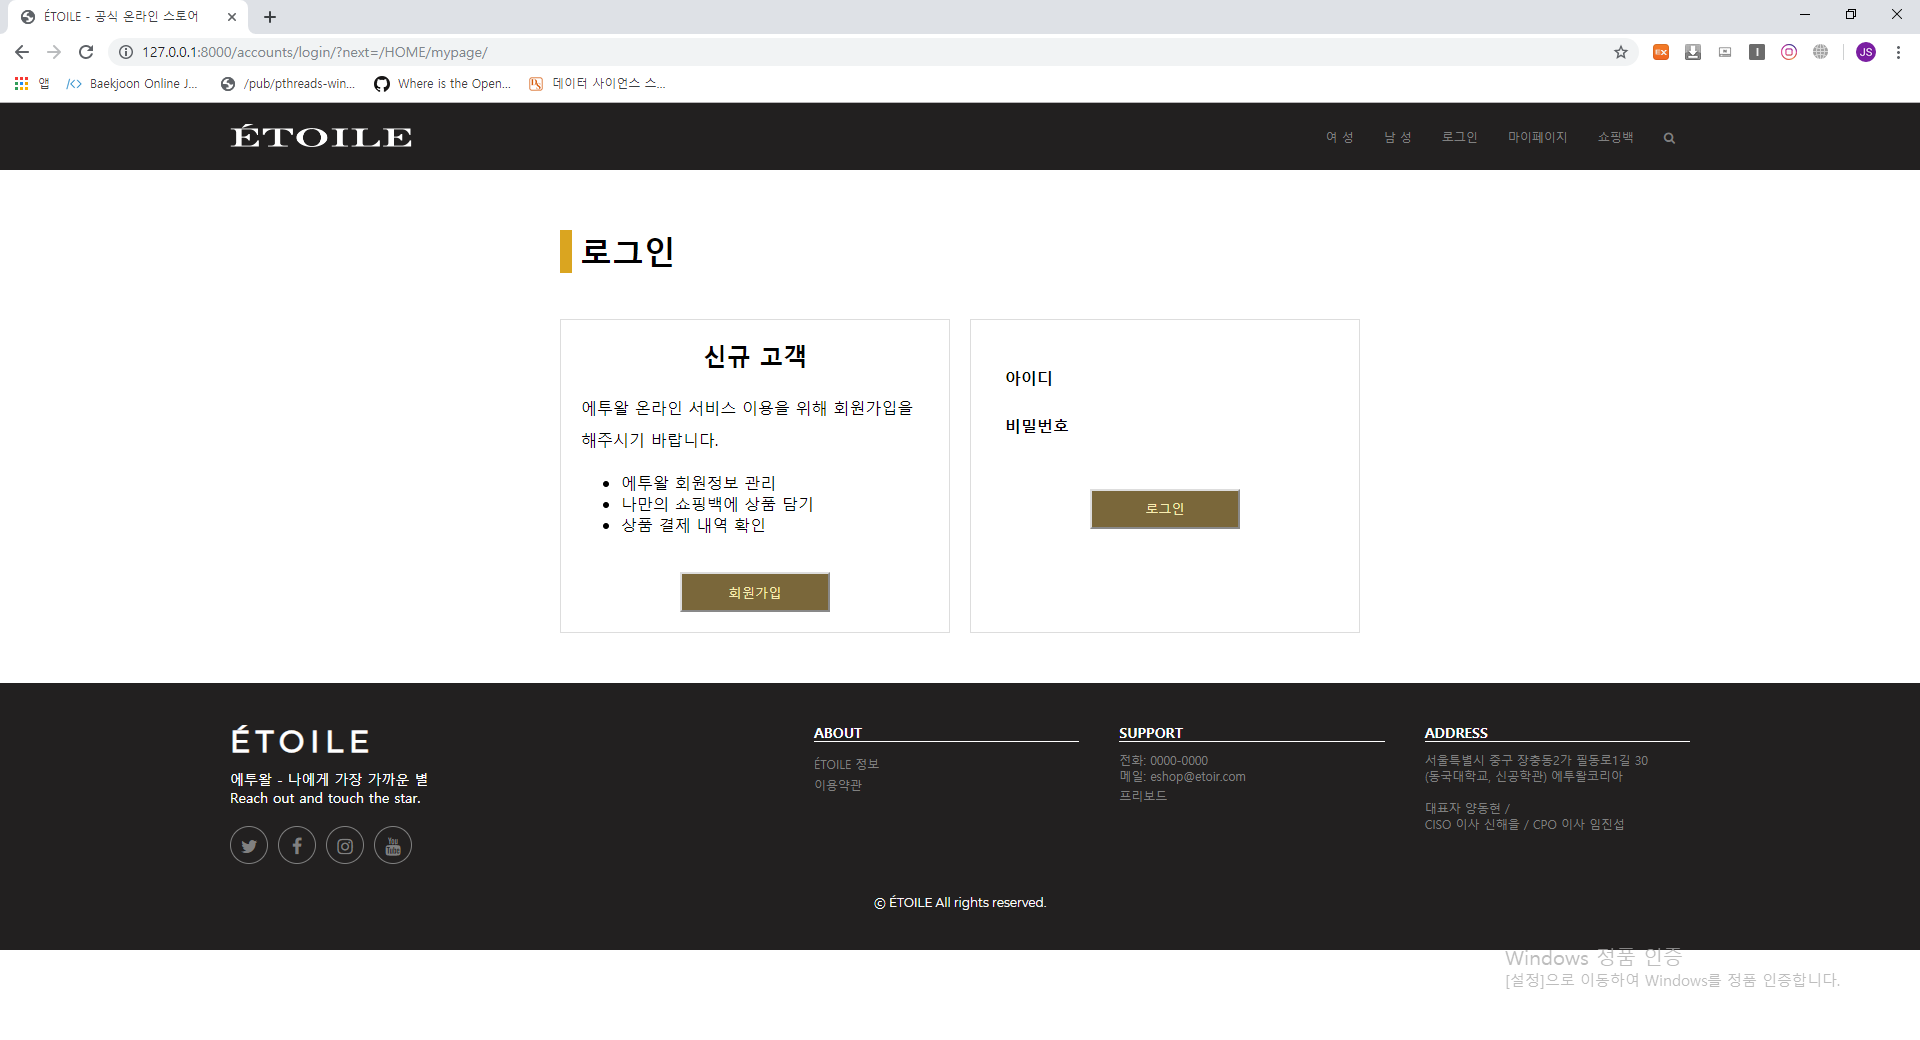Open the JS profile avatar in Chrome
The width and height of the screenshot is (1920, 1040).
(1866, 52)
